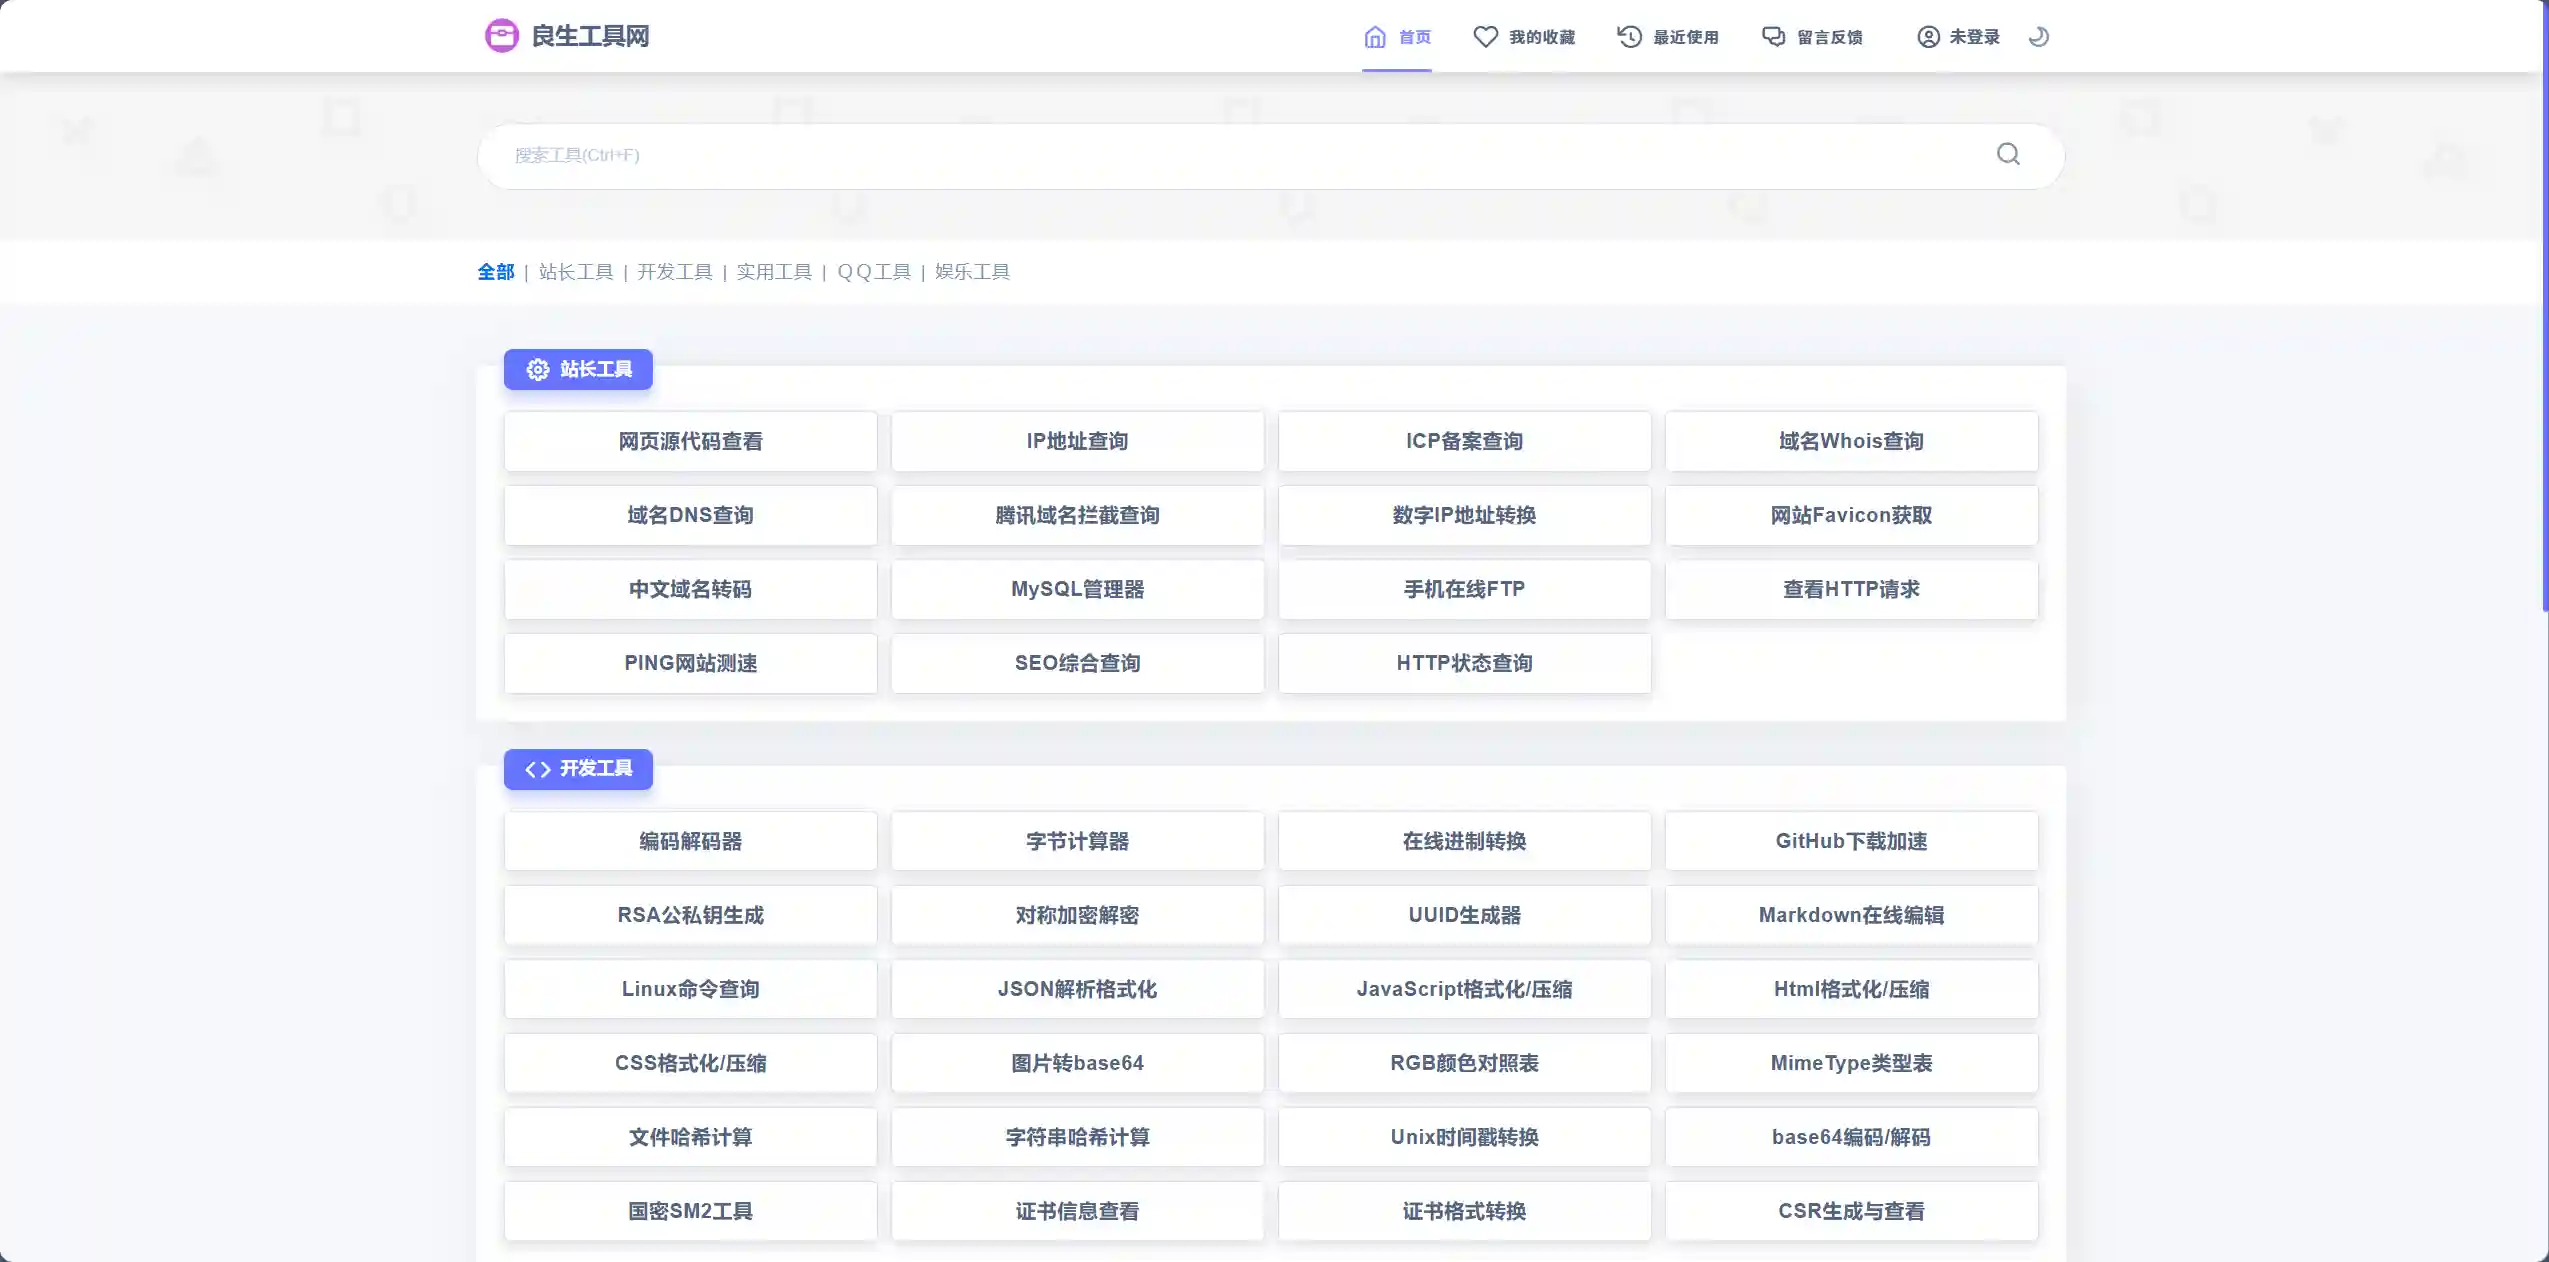Open the MySQL管理器 tool
This screenshot has height=1262, width=2549.
coord(1076,589)
